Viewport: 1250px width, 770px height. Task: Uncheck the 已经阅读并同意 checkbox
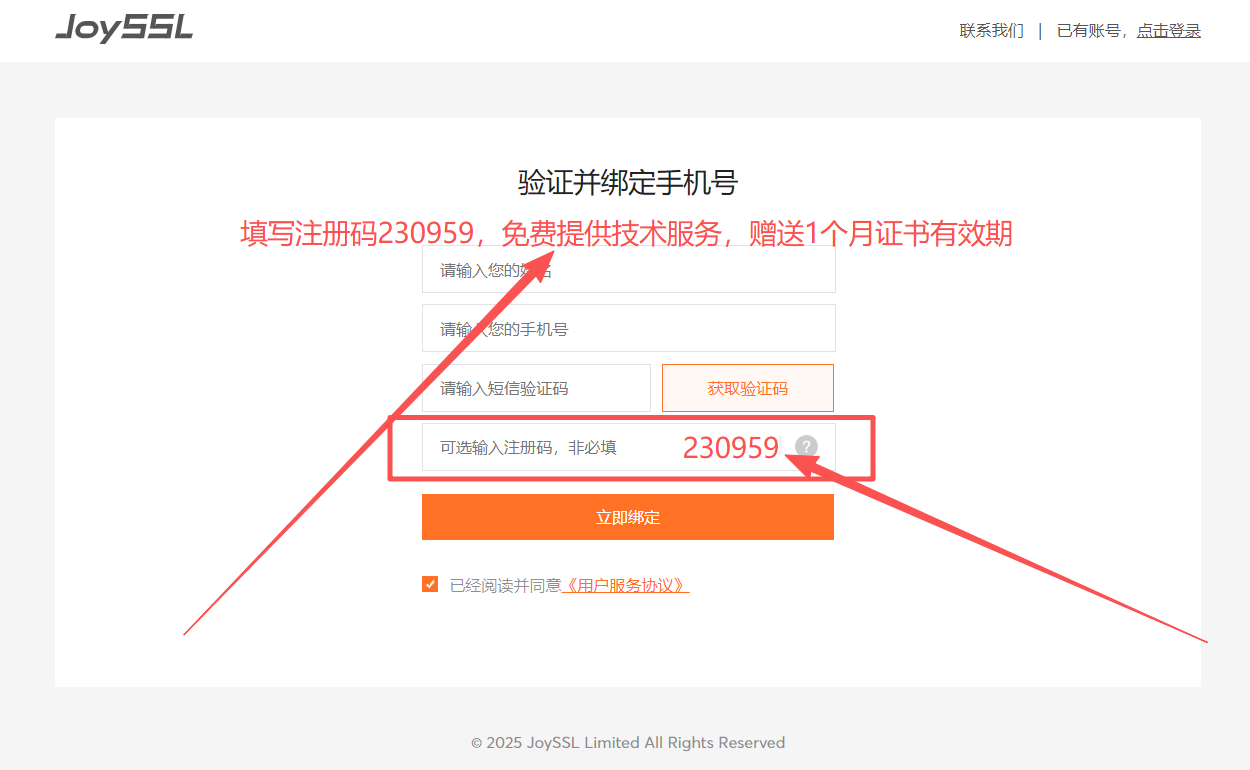coord(430,585)
